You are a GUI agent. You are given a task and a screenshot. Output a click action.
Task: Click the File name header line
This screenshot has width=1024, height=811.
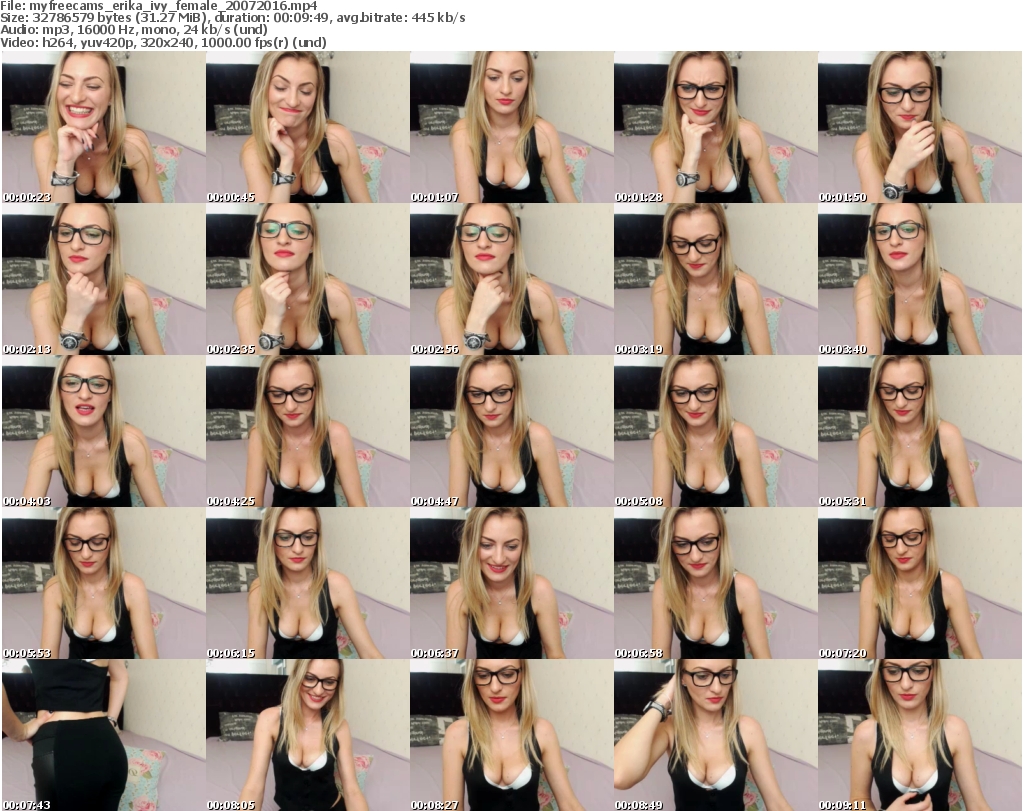pos(159,6)
